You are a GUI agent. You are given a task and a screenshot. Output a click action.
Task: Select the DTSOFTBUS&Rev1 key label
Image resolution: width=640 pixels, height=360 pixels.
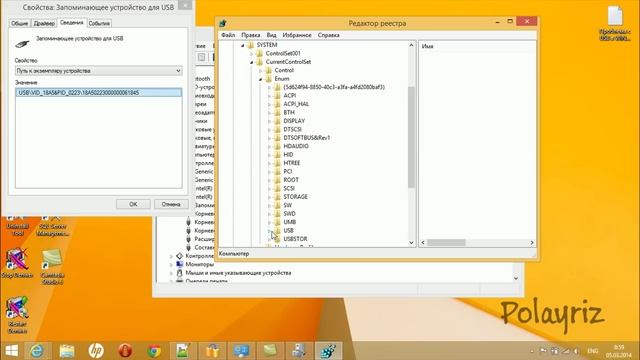tap(307, 138)
